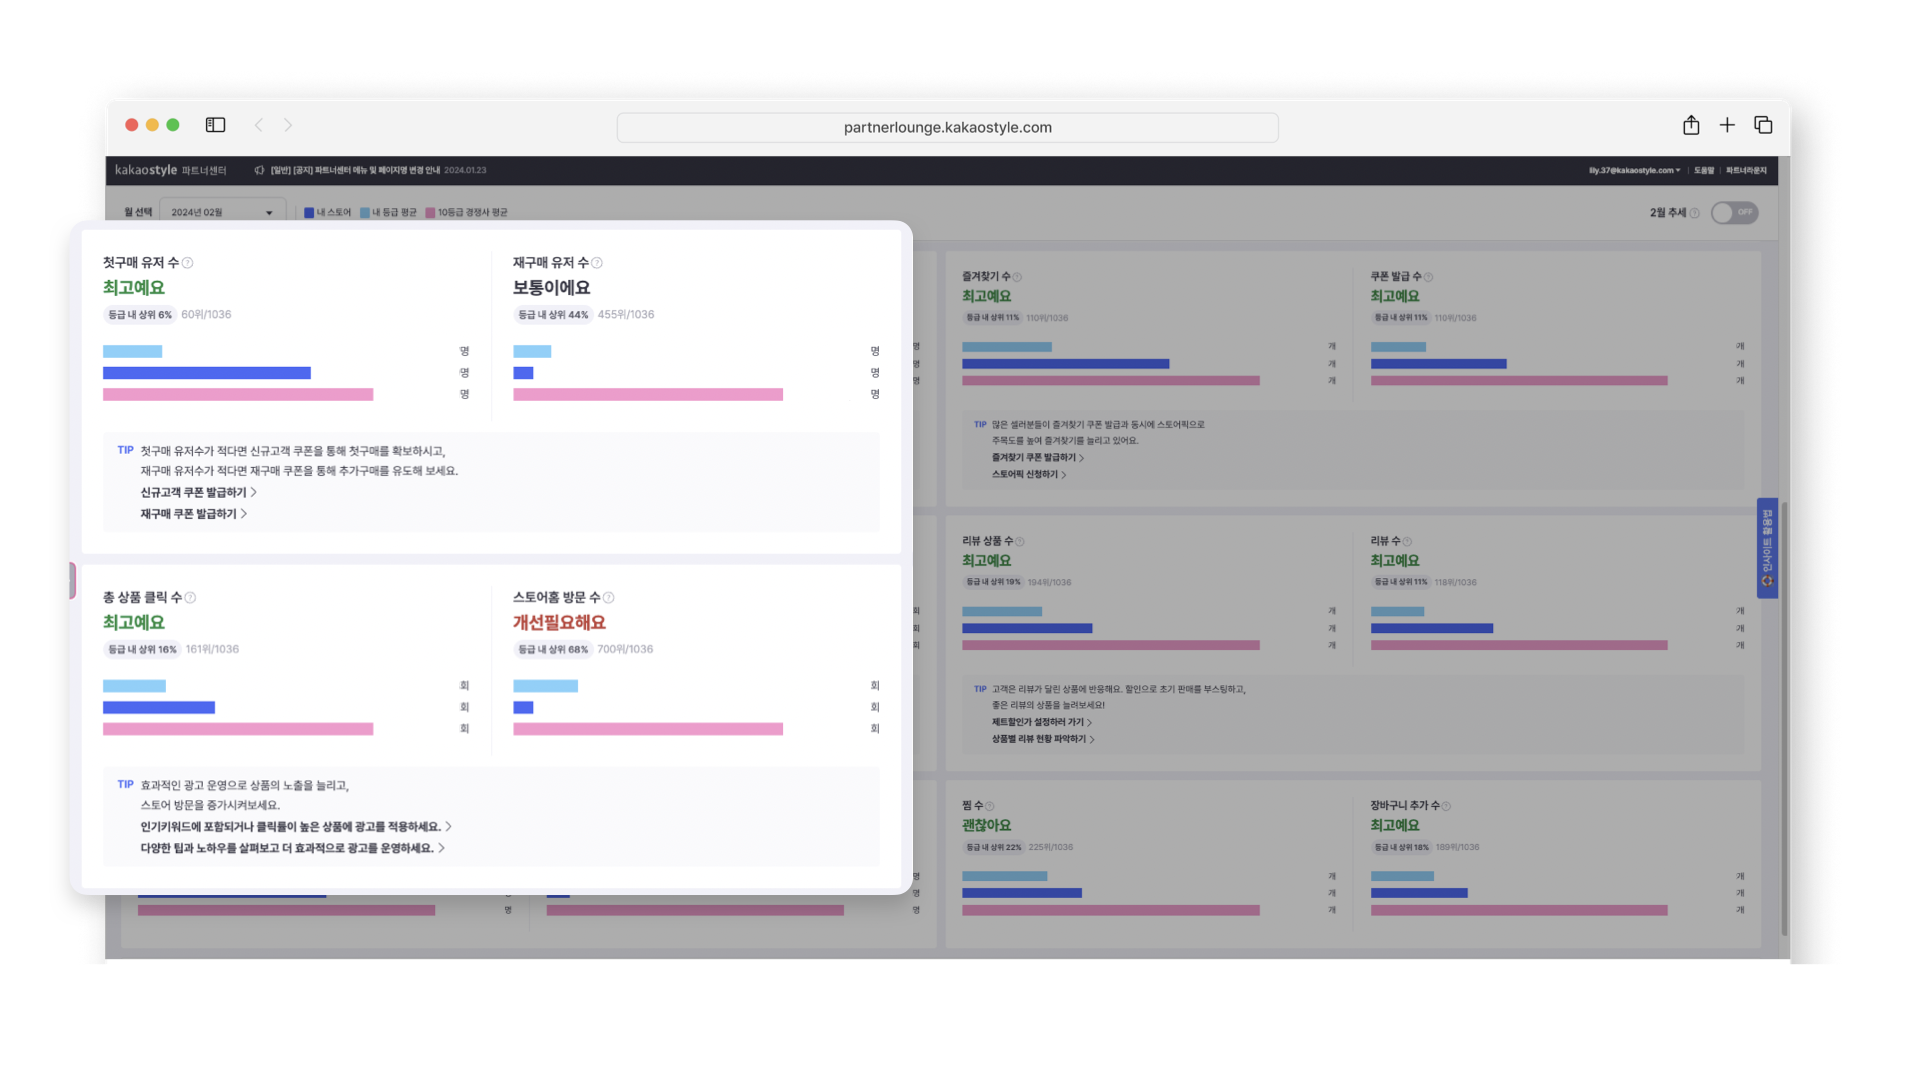The height and width of the screenshot is (1080, 1920).
Task: Click the info icon next to 장바구니 추가 수
Action: coord(1446,806)
